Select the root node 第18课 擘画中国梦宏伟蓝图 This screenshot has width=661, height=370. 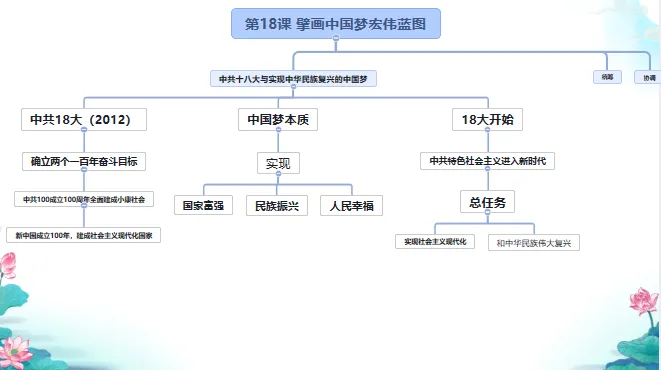[x=336, y=24]
